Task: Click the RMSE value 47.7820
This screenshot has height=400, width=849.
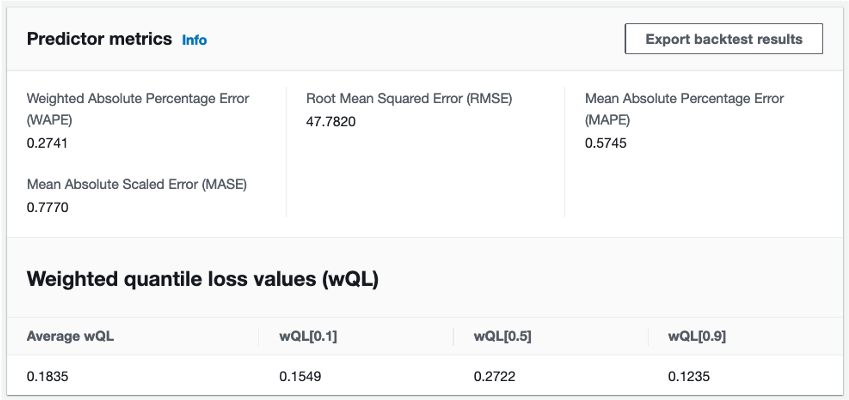Action: click(331, 121)
